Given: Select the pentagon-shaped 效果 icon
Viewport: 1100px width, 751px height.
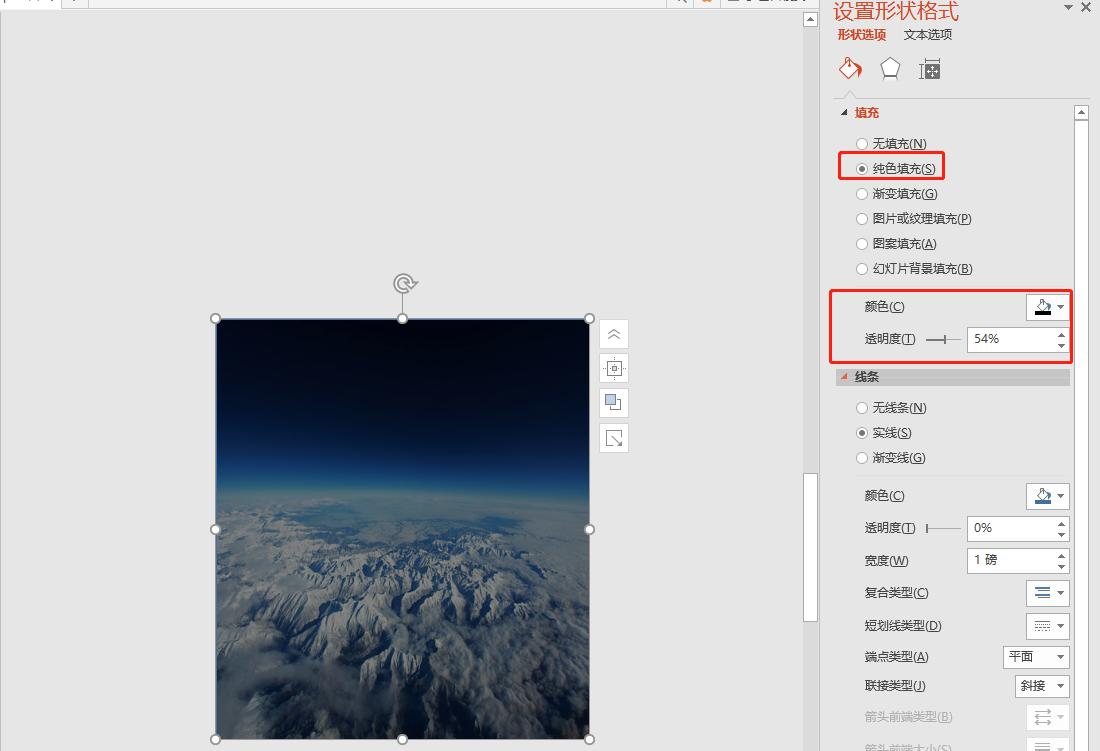Looking at the screenshot, I should click(889, 68).
